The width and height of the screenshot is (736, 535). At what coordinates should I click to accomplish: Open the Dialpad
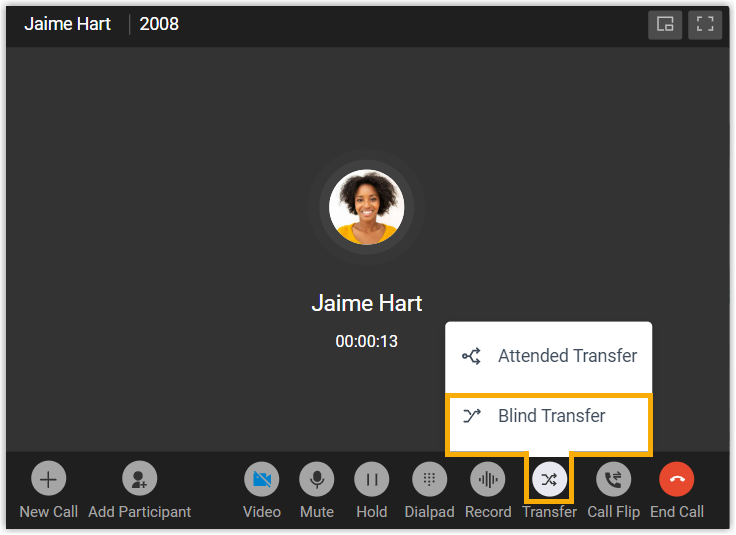coord(429,479)
